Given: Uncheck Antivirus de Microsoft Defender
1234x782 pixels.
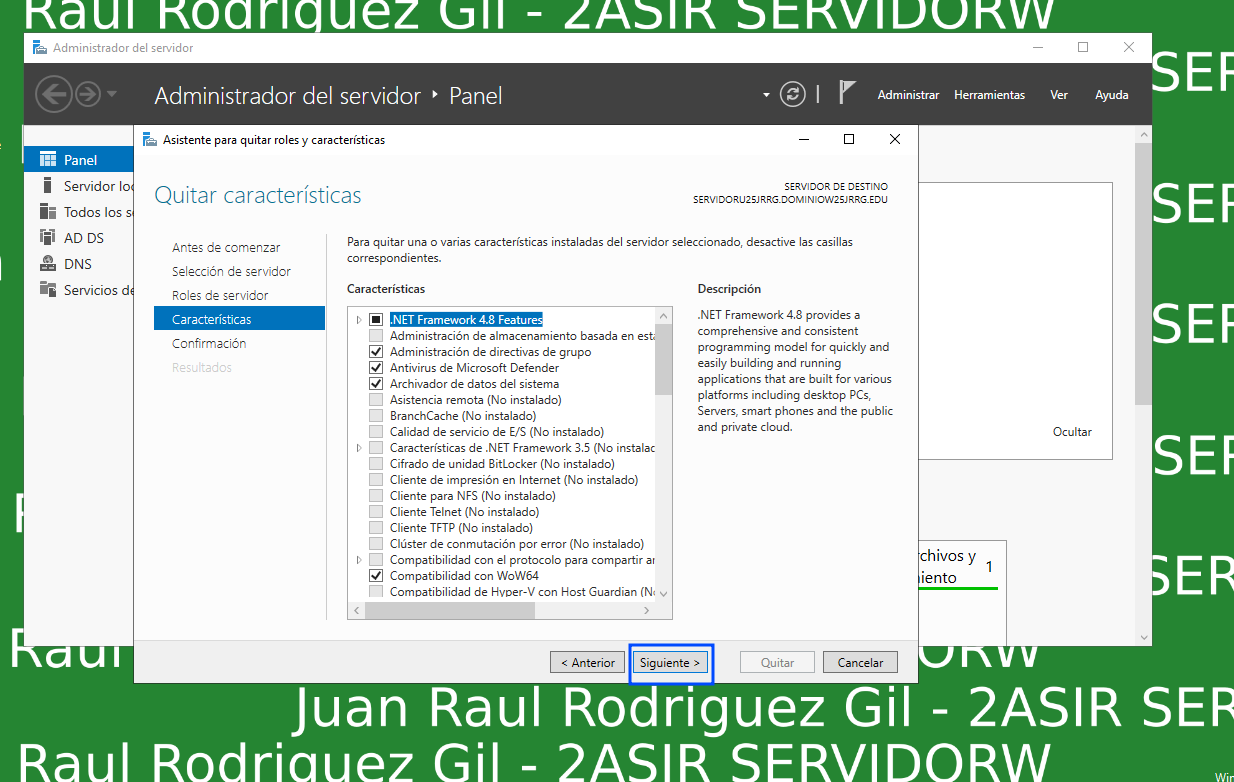Looking at the screenshot, I should tap(376, 368).
